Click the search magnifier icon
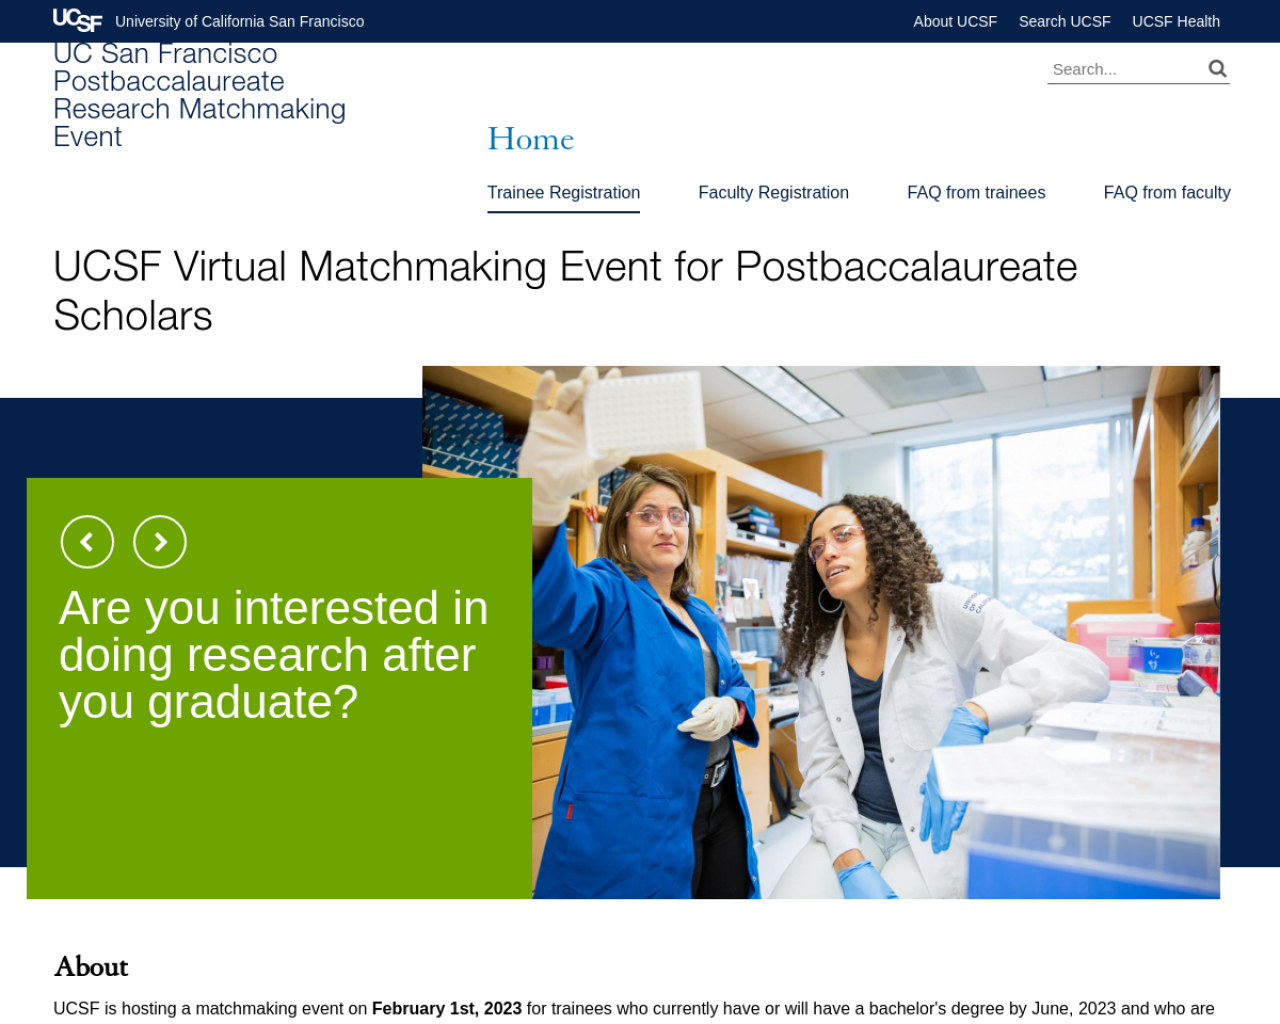The image size is (1280, 1024). [1217, 68]
